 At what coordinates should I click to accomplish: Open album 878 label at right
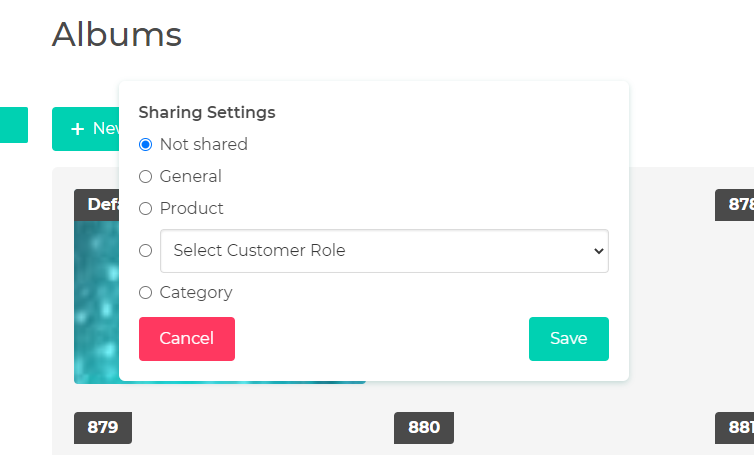pos(734,205)
